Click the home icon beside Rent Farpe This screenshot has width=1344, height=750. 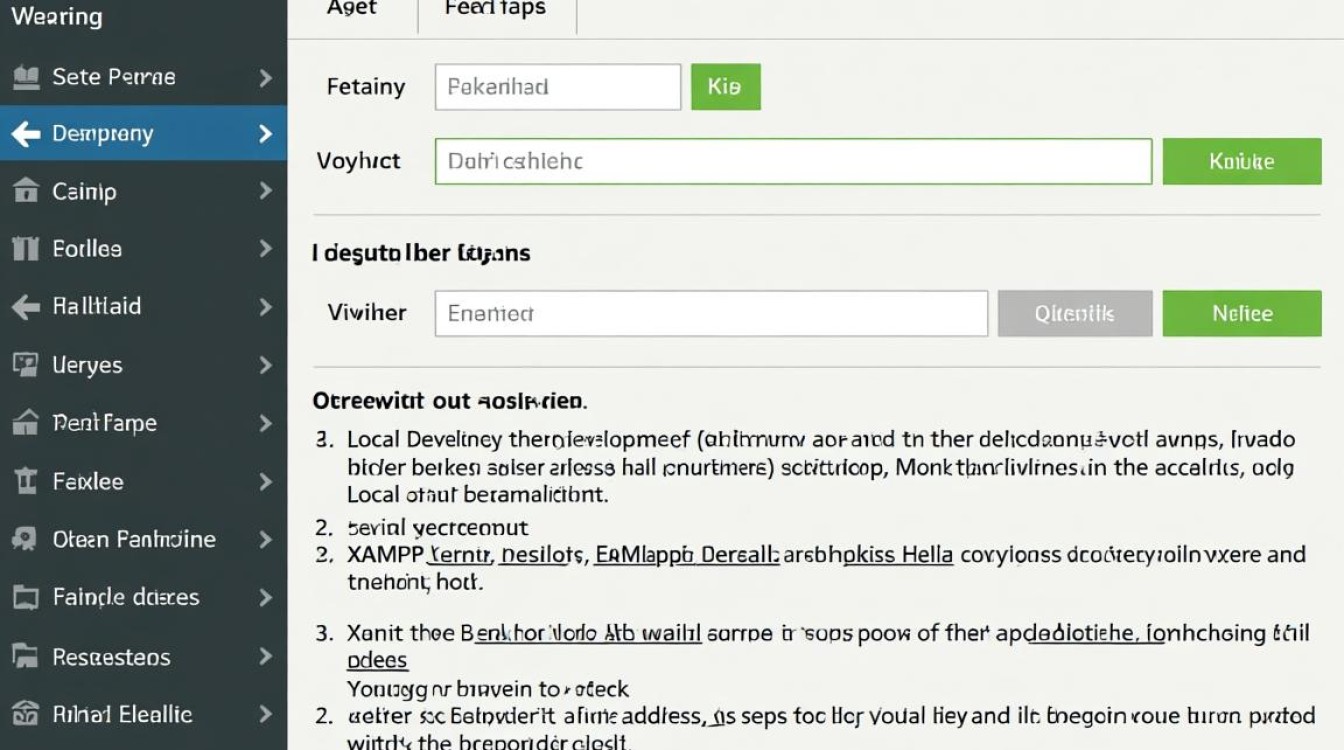tap(26, 423)
